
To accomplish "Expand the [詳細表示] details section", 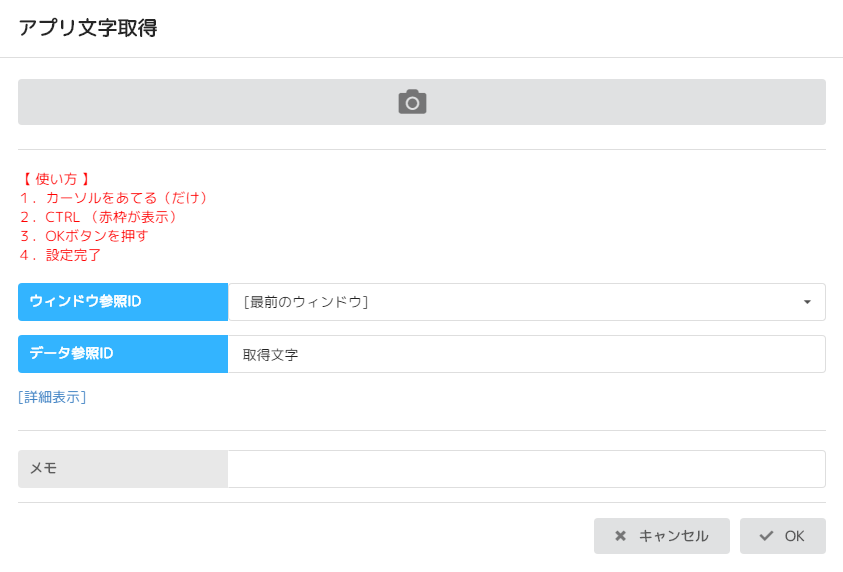I will click(52, 397).
